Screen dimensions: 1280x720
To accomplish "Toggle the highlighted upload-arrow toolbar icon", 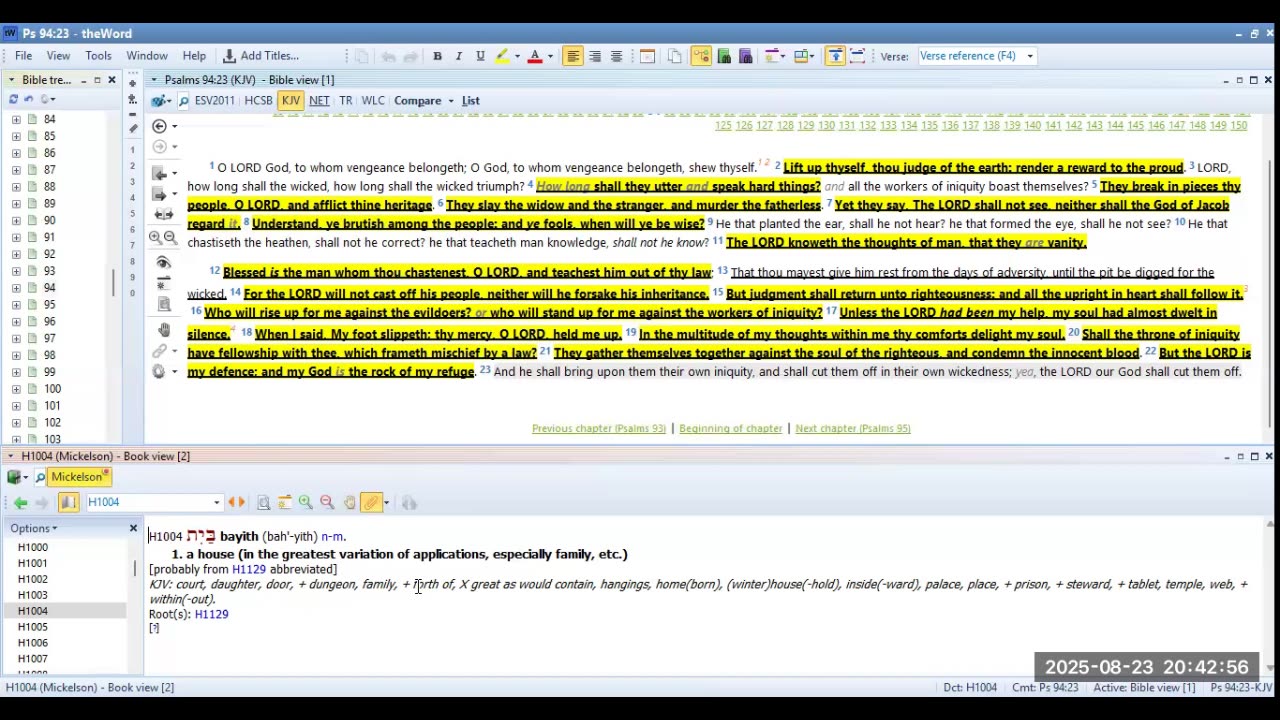I will [x=835, y=56].
